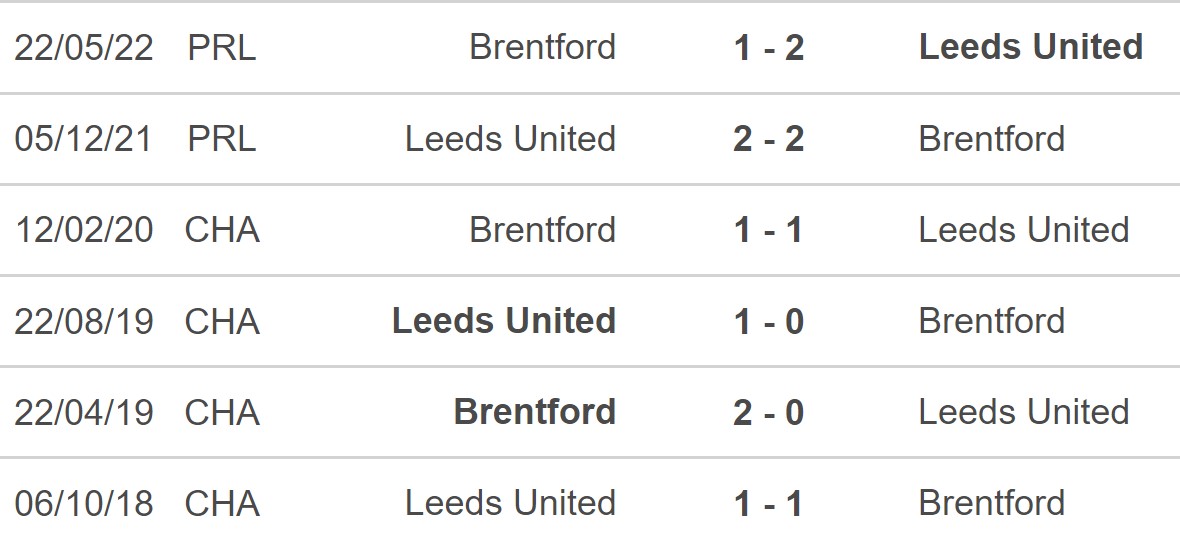Screen dimensions: 1180x546
Task: Click PRL label on 05/12/21 match
Action: point(222,139)
